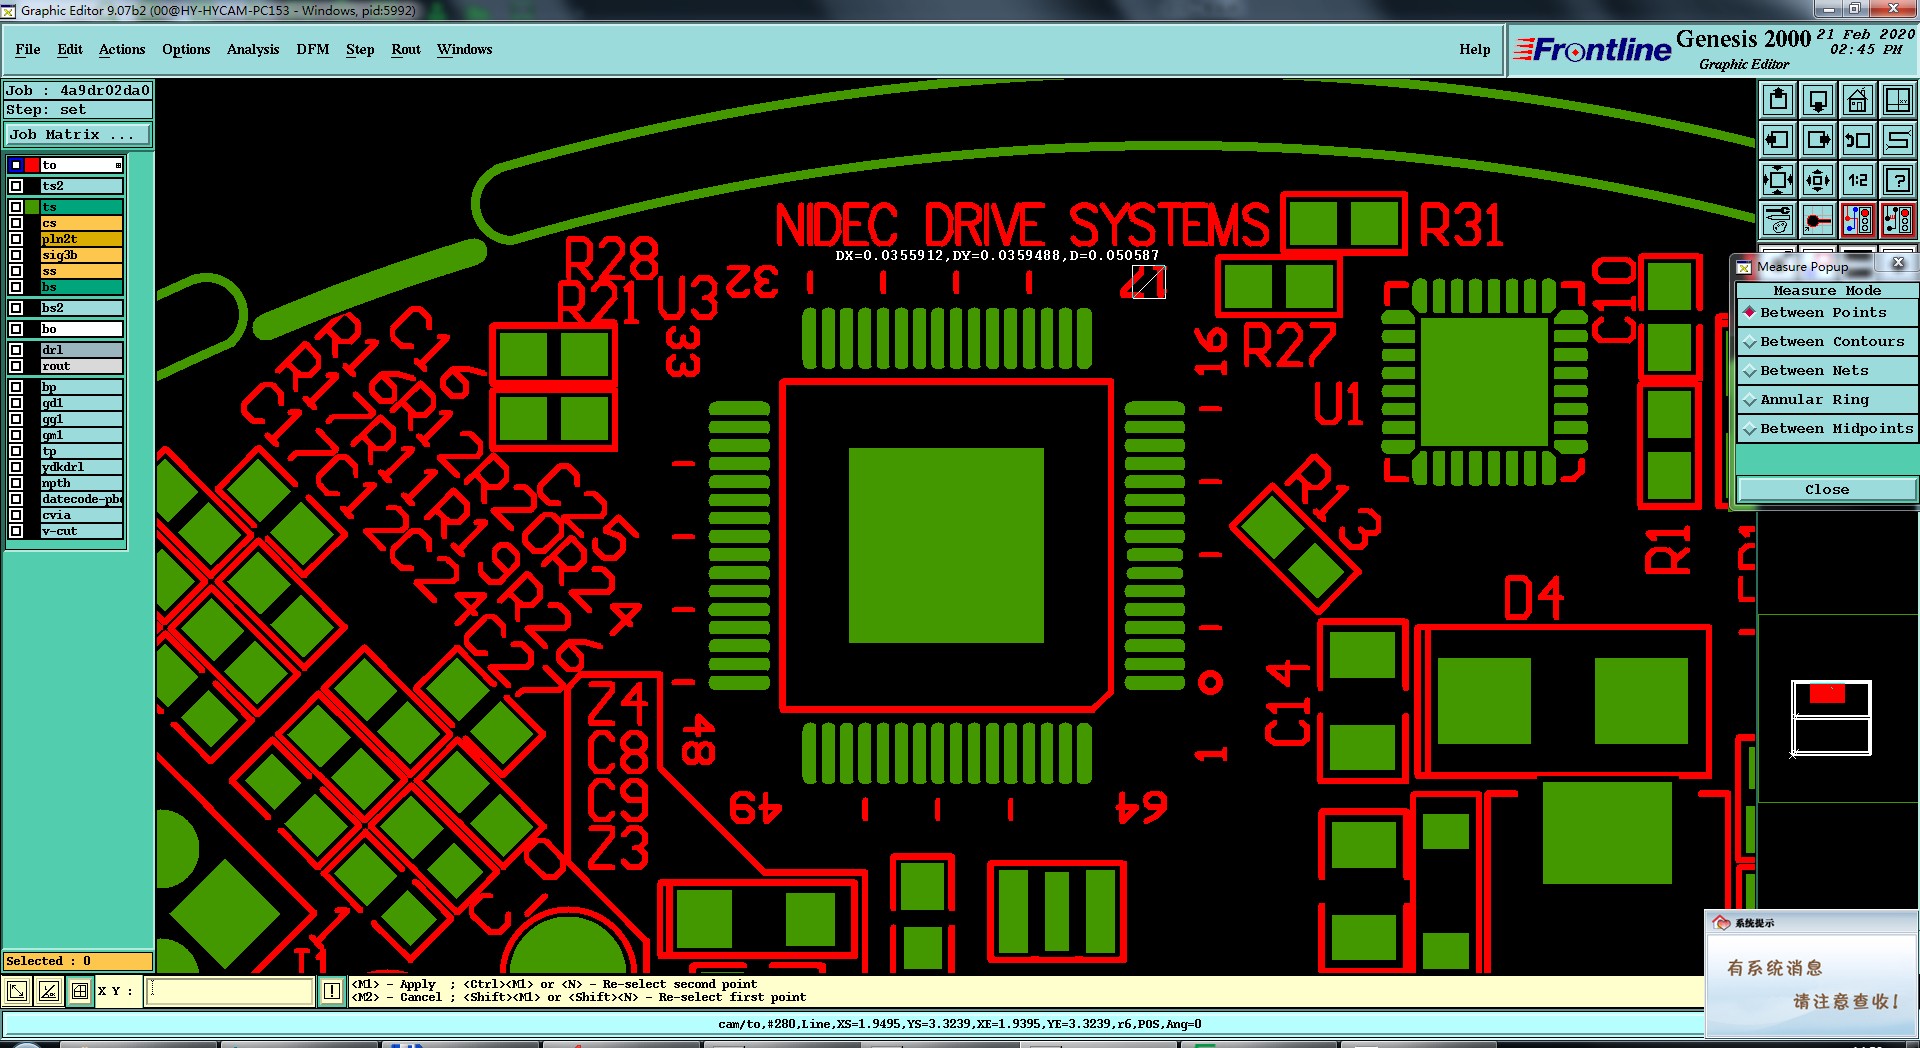1920x1048 pixels.
Task: Open the Help menu
Action: [x=1475, y=49]
